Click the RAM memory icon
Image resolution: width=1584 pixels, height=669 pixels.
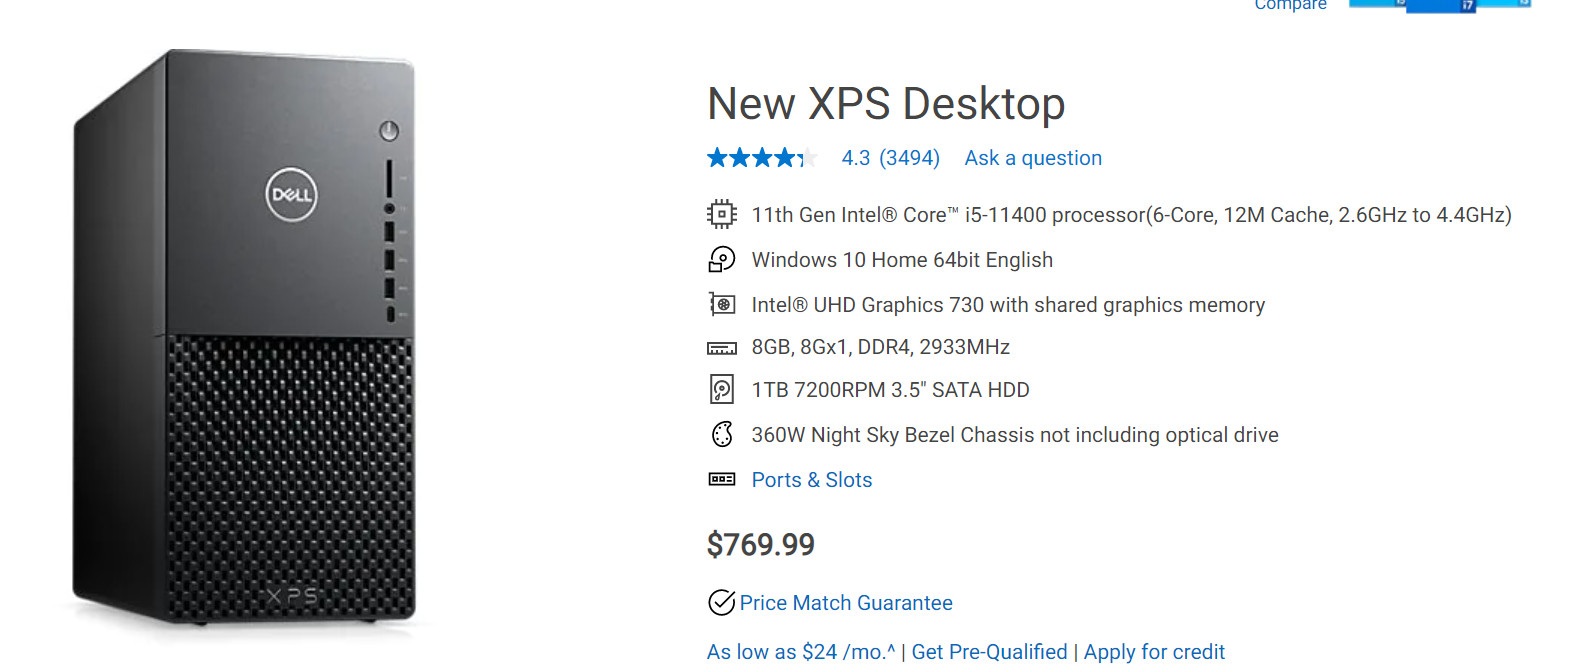click(x=722, y=348)
